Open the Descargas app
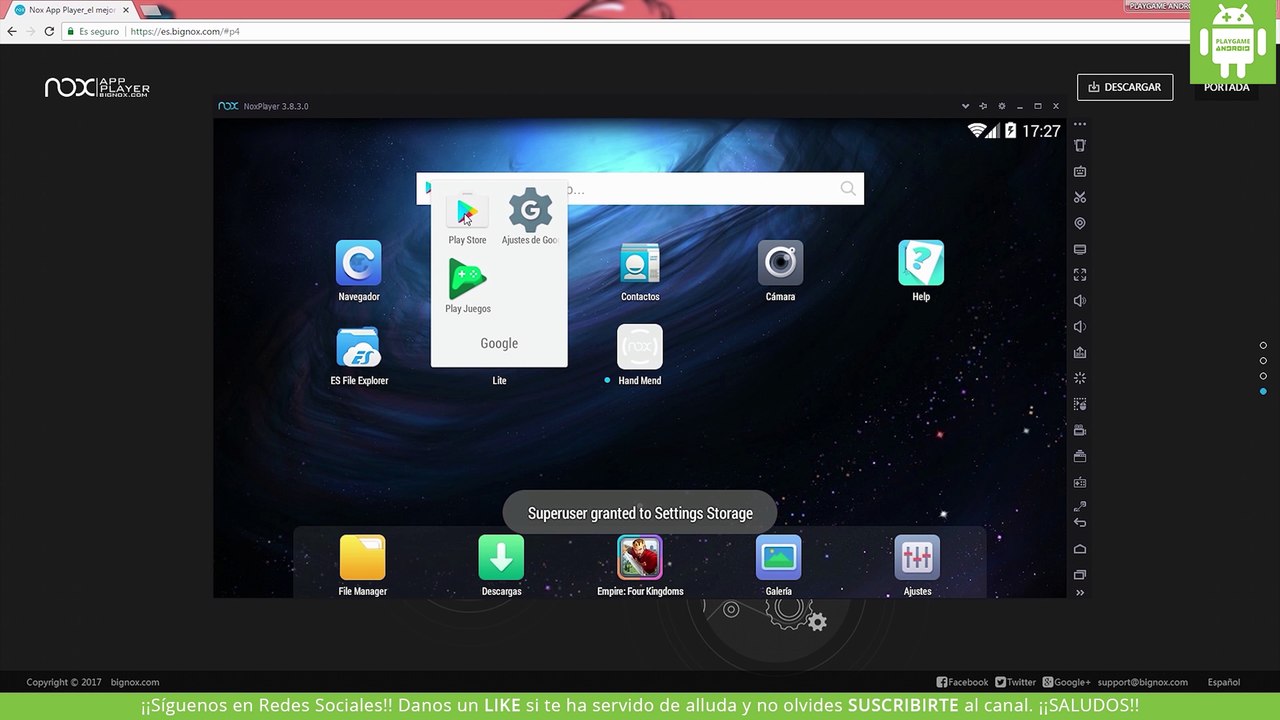Viewport: 1280px width, 720px height. (501, 566)
